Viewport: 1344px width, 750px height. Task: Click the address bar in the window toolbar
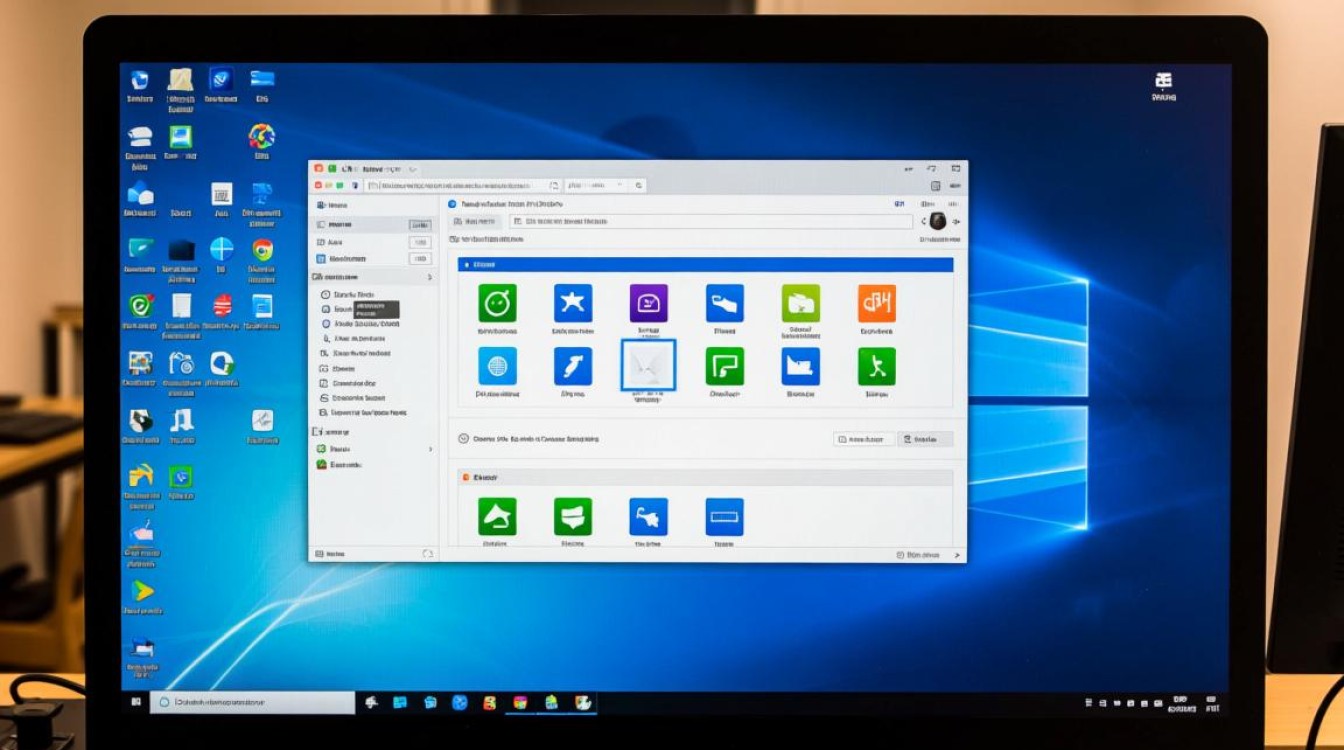coord(462,185)
